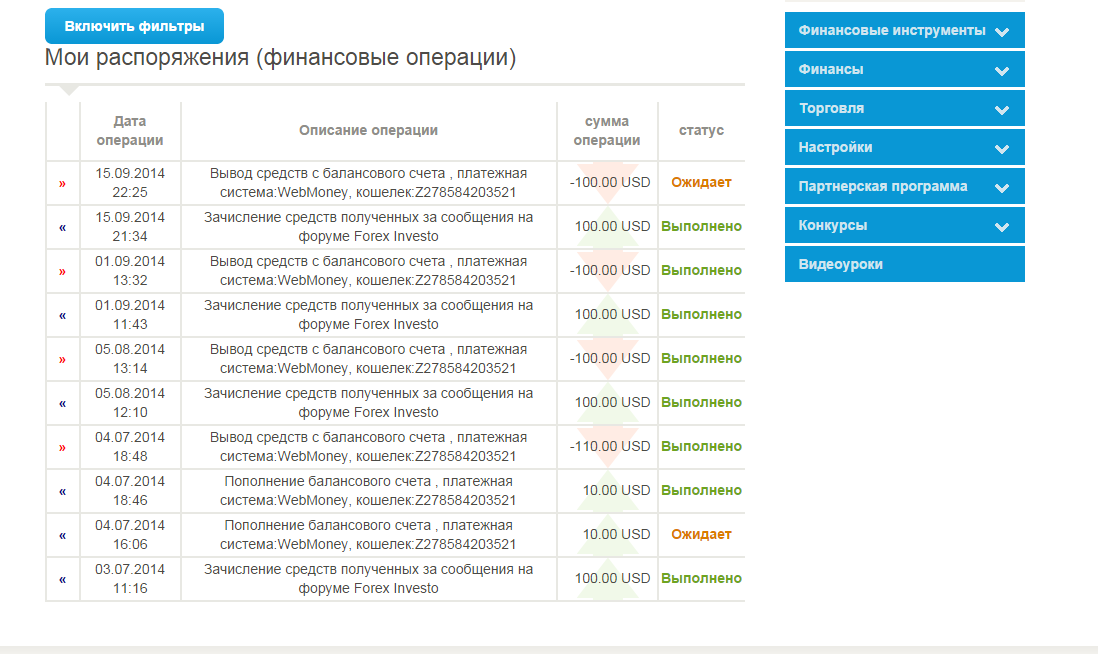
Task: Click the Ожидает status of 15.09.2014 withdrawal
Action: pyautogui.click(x=701, y=183)
